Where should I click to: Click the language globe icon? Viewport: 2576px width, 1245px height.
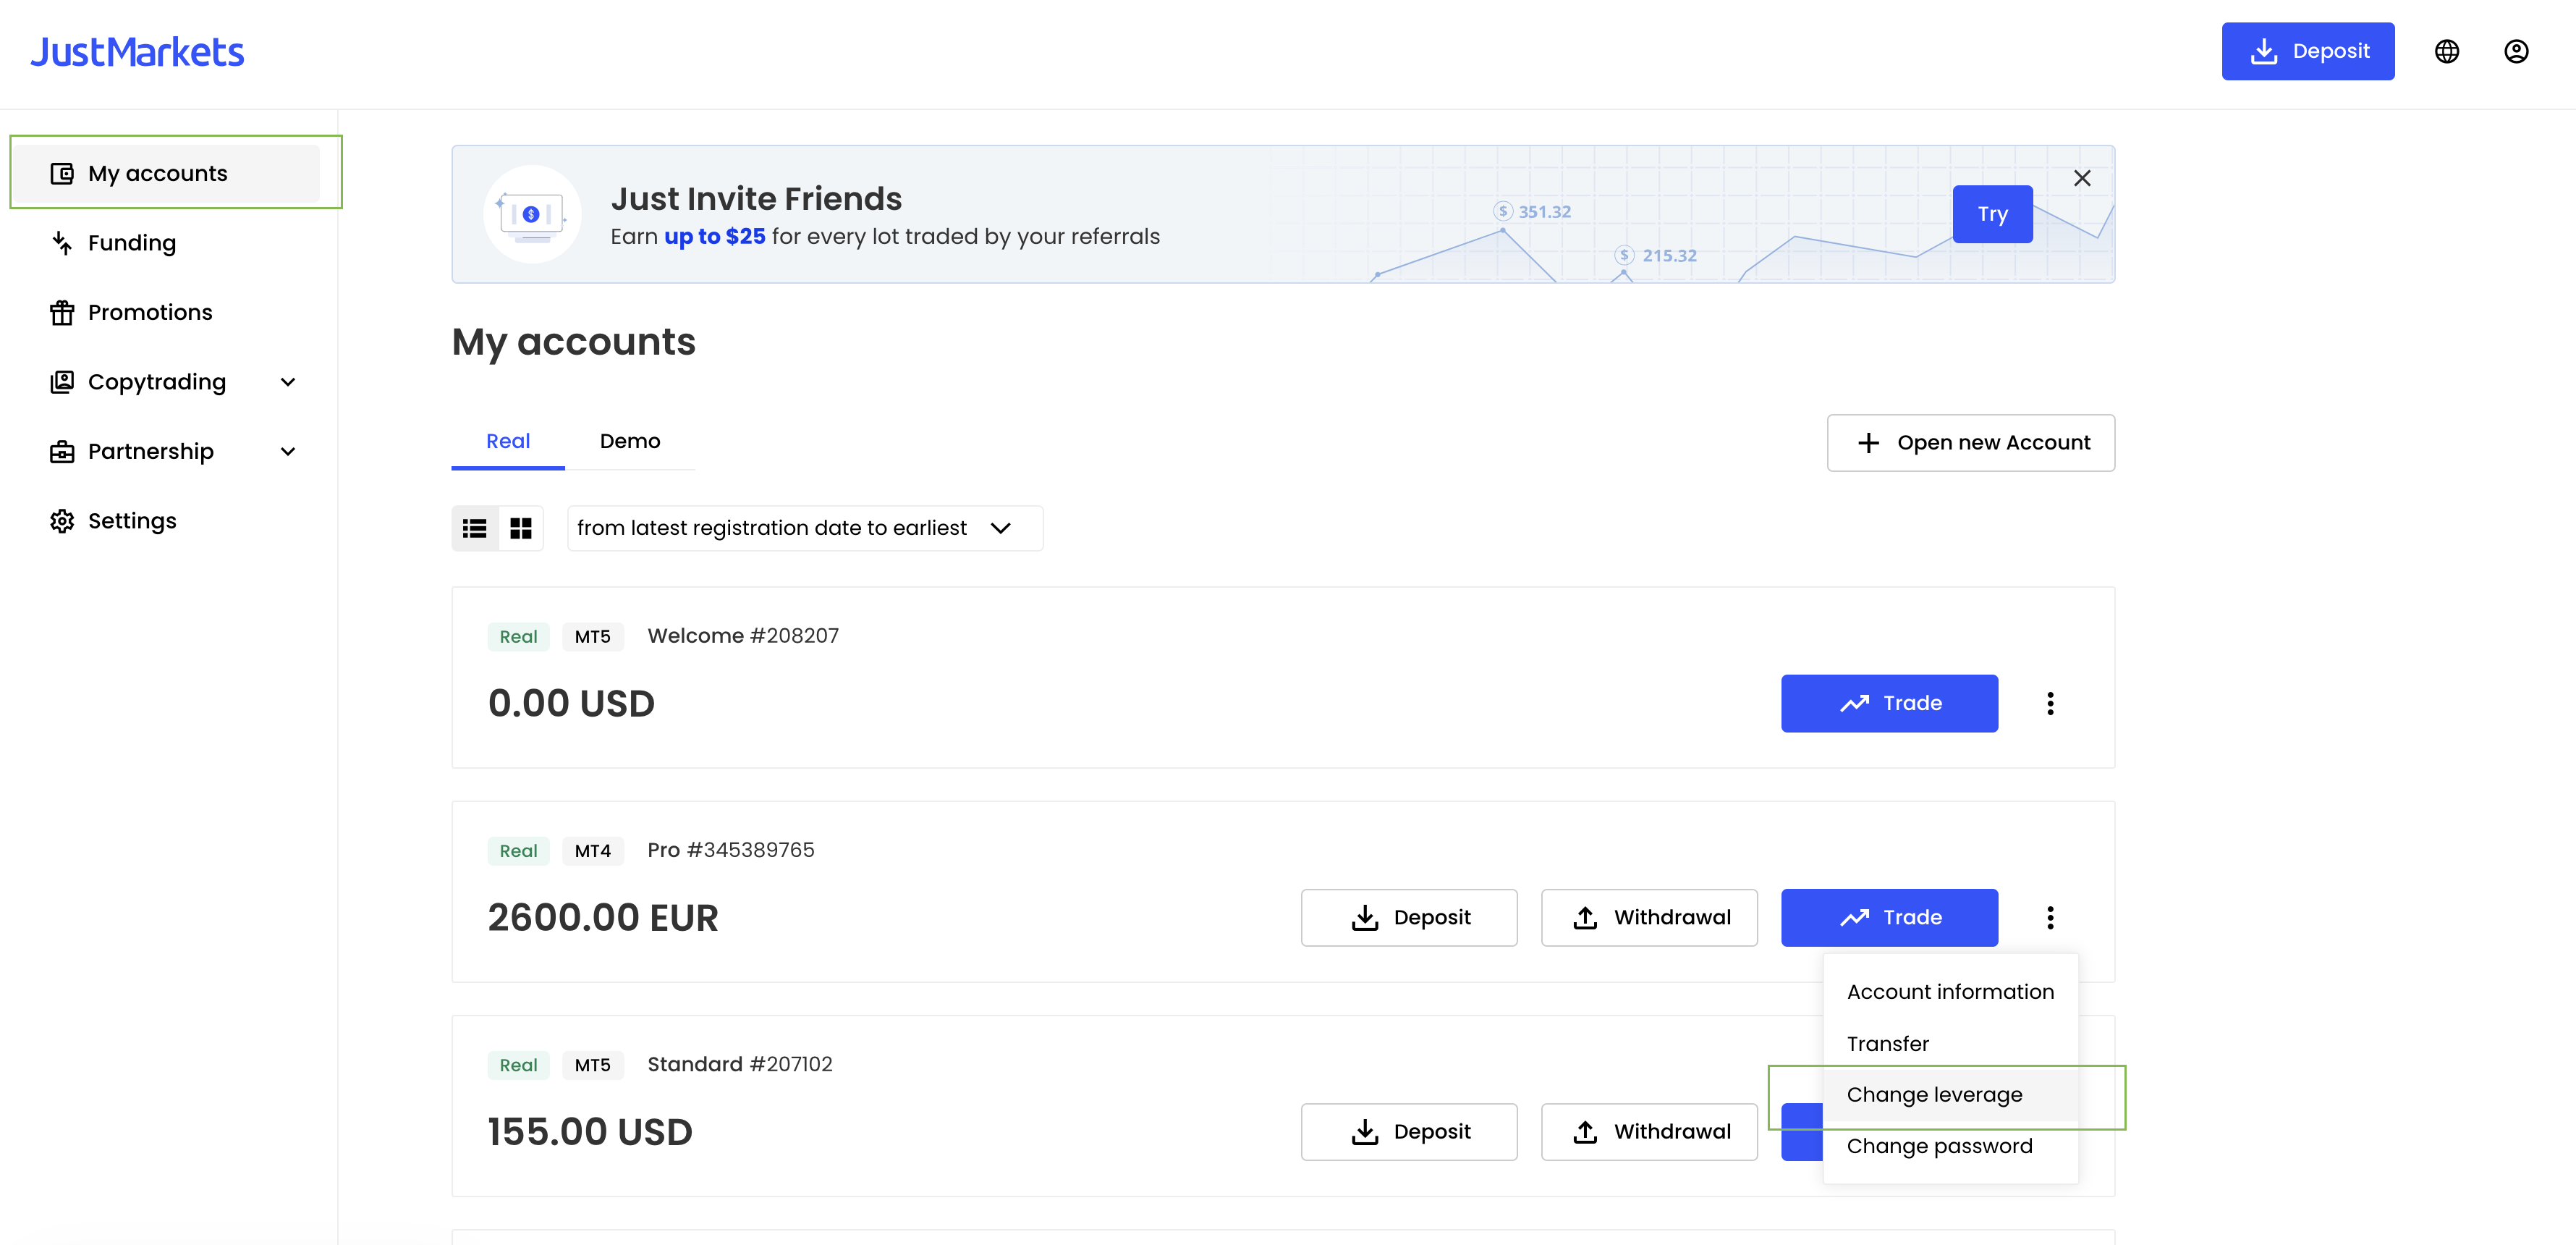[x=2446, y=51]
